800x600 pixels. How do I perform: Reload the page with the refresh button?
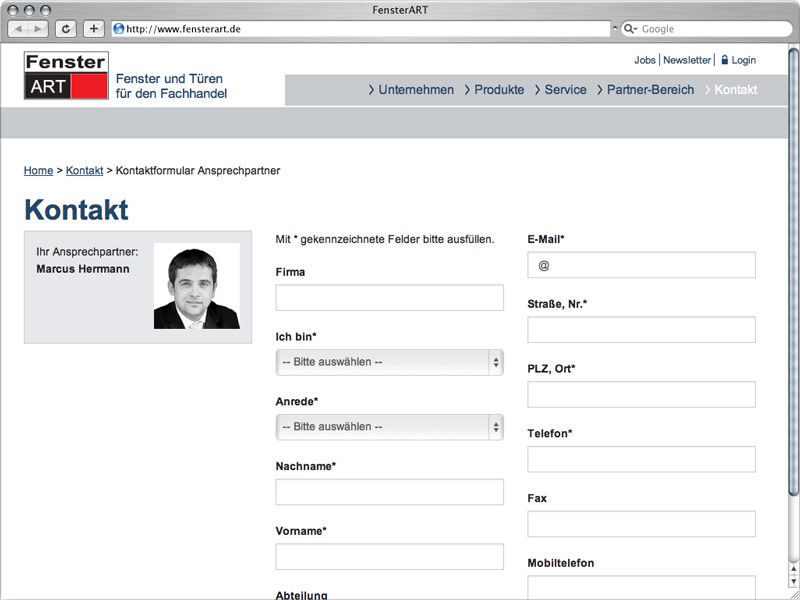67,29
